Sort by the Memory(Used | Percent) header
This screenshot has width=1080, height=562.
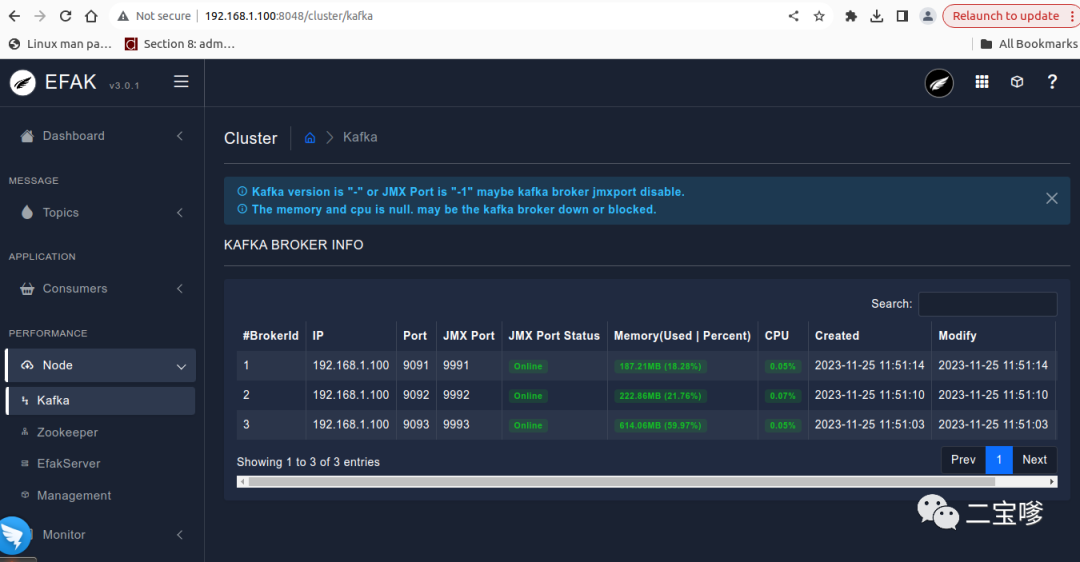pyautogui.click(x=683, y=335)
